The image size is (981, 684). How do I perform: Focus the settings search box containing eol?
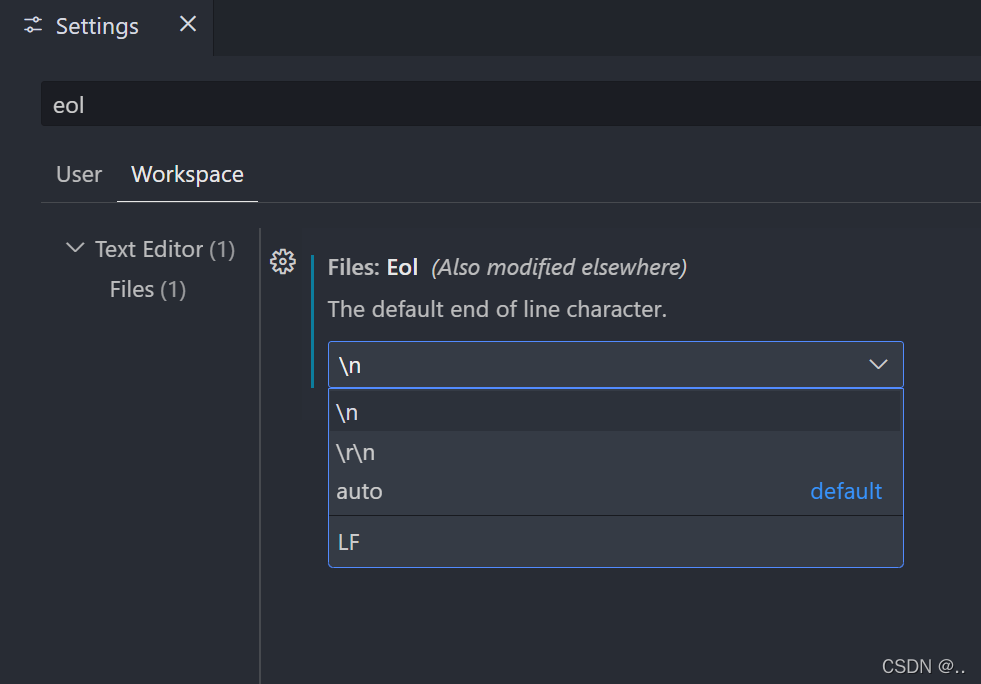[x=500, y=105]
